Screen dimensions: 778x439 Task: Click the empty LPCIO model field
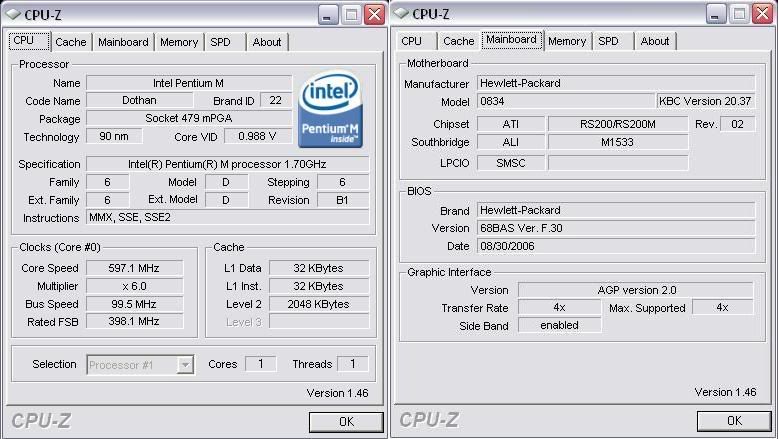618,163
